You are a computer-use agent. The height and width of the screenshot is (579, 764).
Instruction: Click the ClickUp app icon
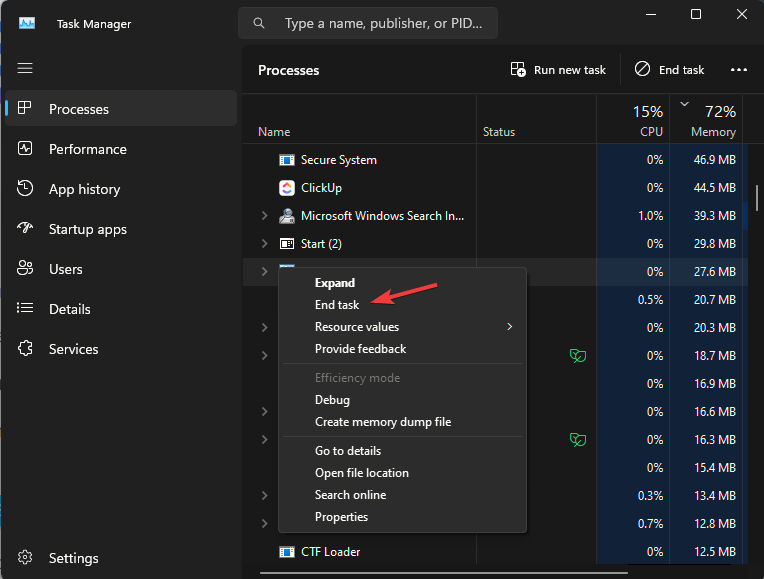pos(286,188)
